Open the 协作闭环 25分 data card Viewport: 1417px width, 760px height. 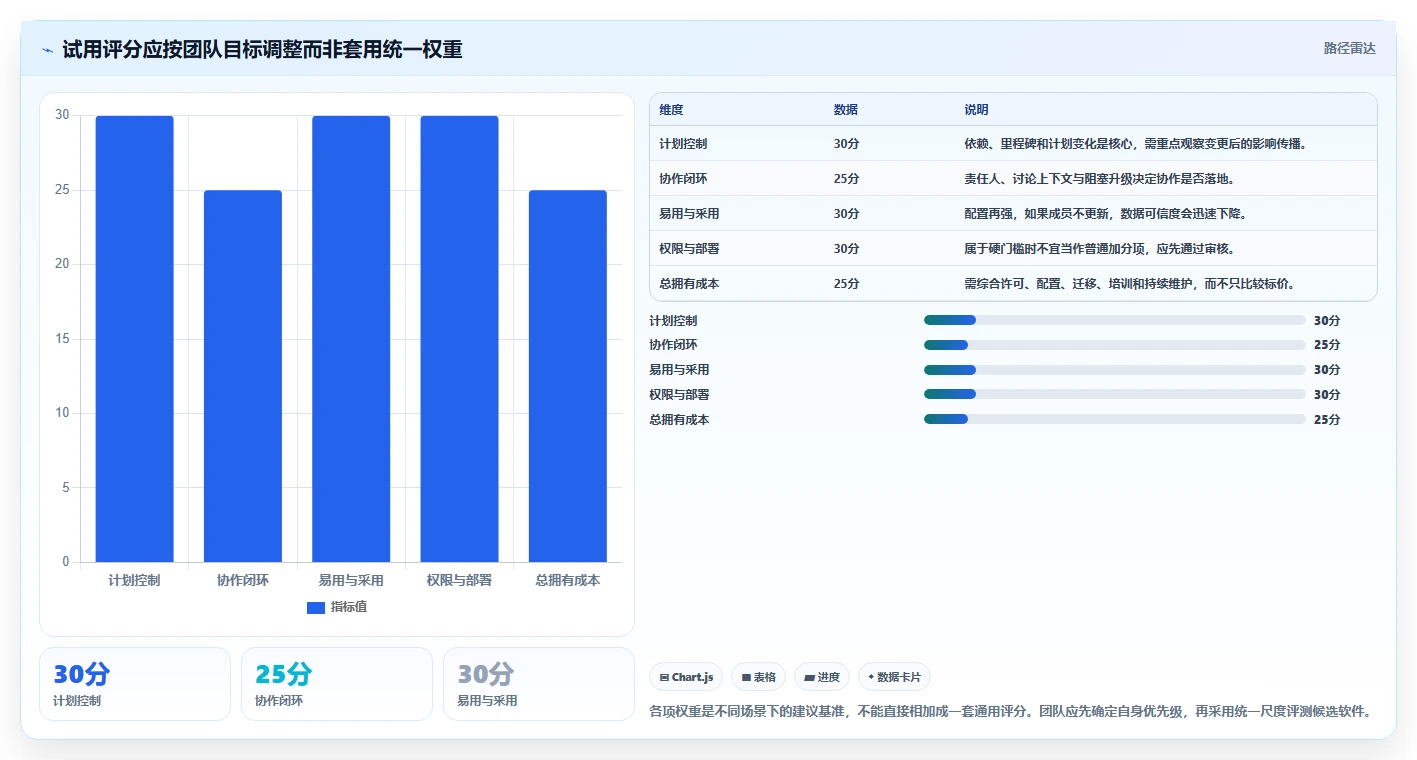[337, 684]
